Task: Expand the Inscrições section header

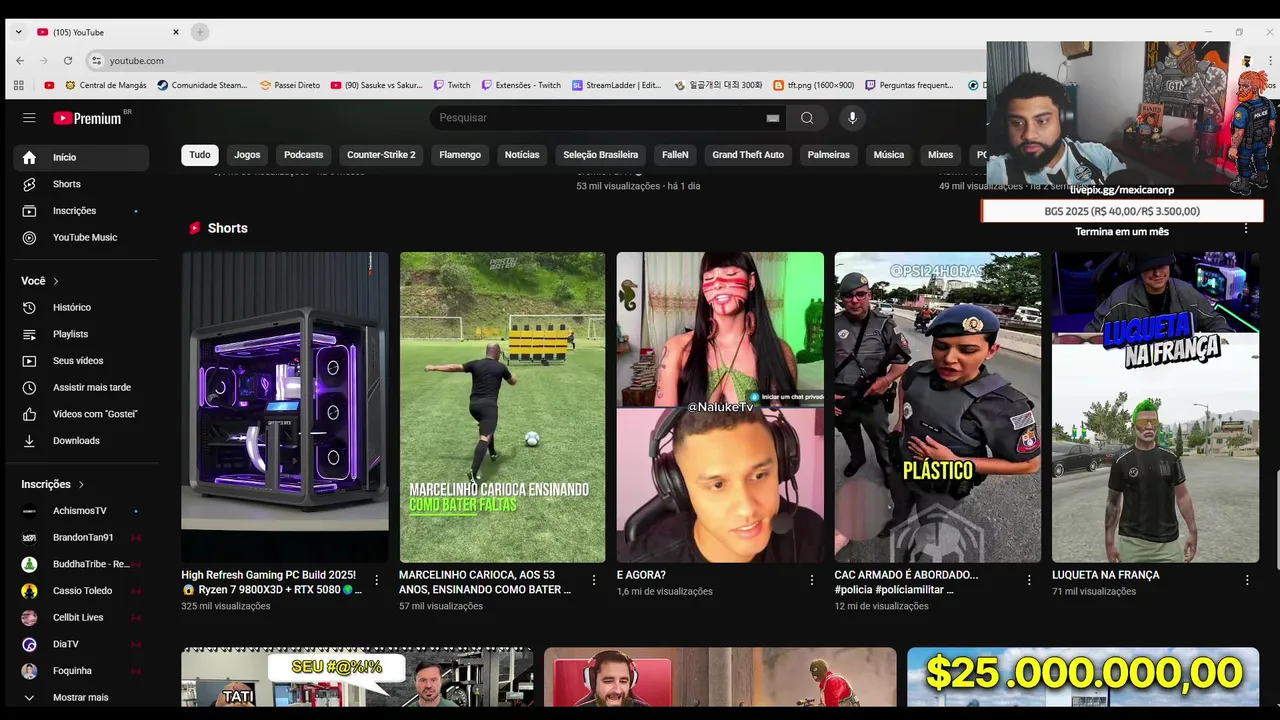Action: (x=53, y=484)
